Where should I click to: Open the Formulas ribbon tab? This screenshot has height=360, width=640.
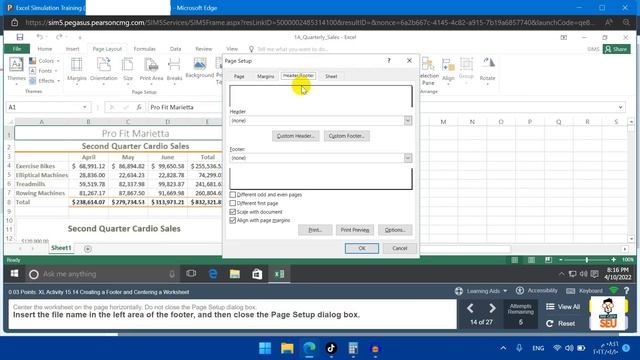tap(144, 49)
